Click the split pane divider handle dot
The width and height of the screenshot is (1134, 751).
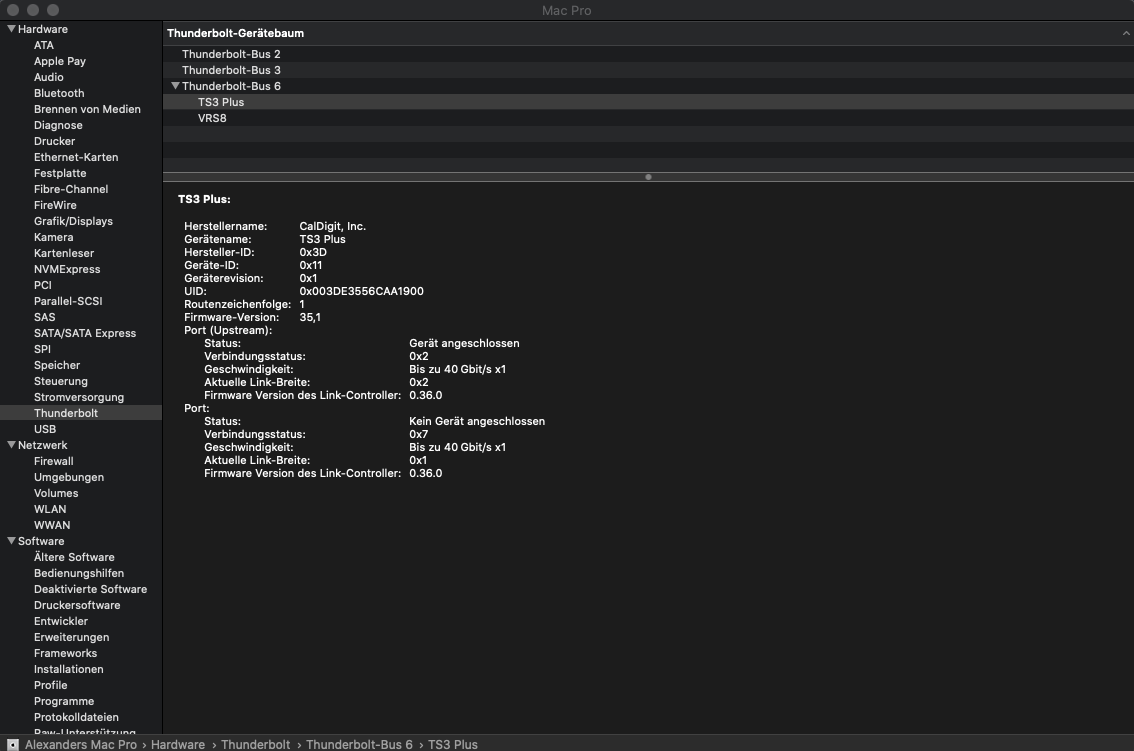click(x=648, y=177)
